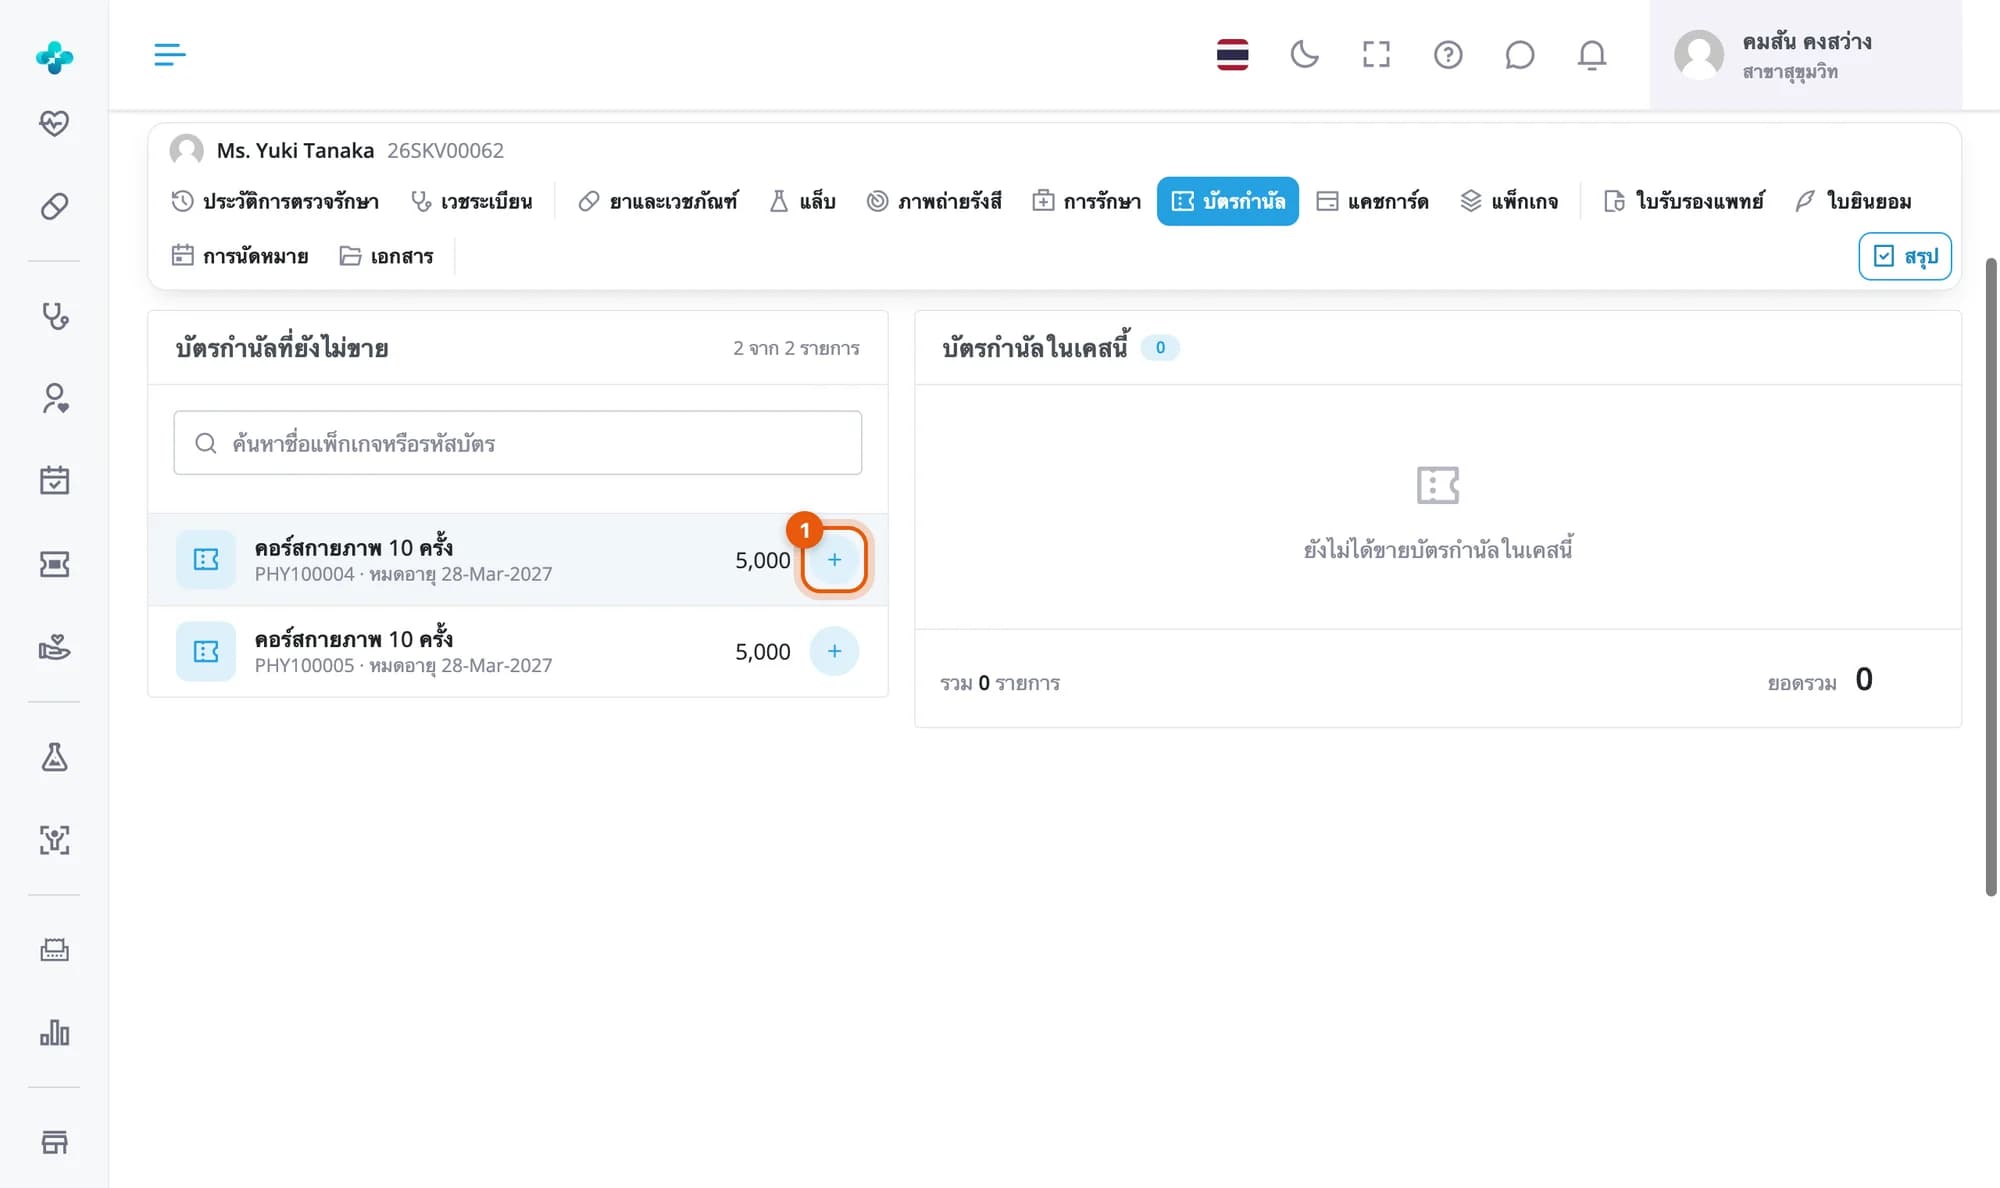Switch to แคชการ์ด tab
The image size is (2000, 1188).
click(x=1373, y=201)
